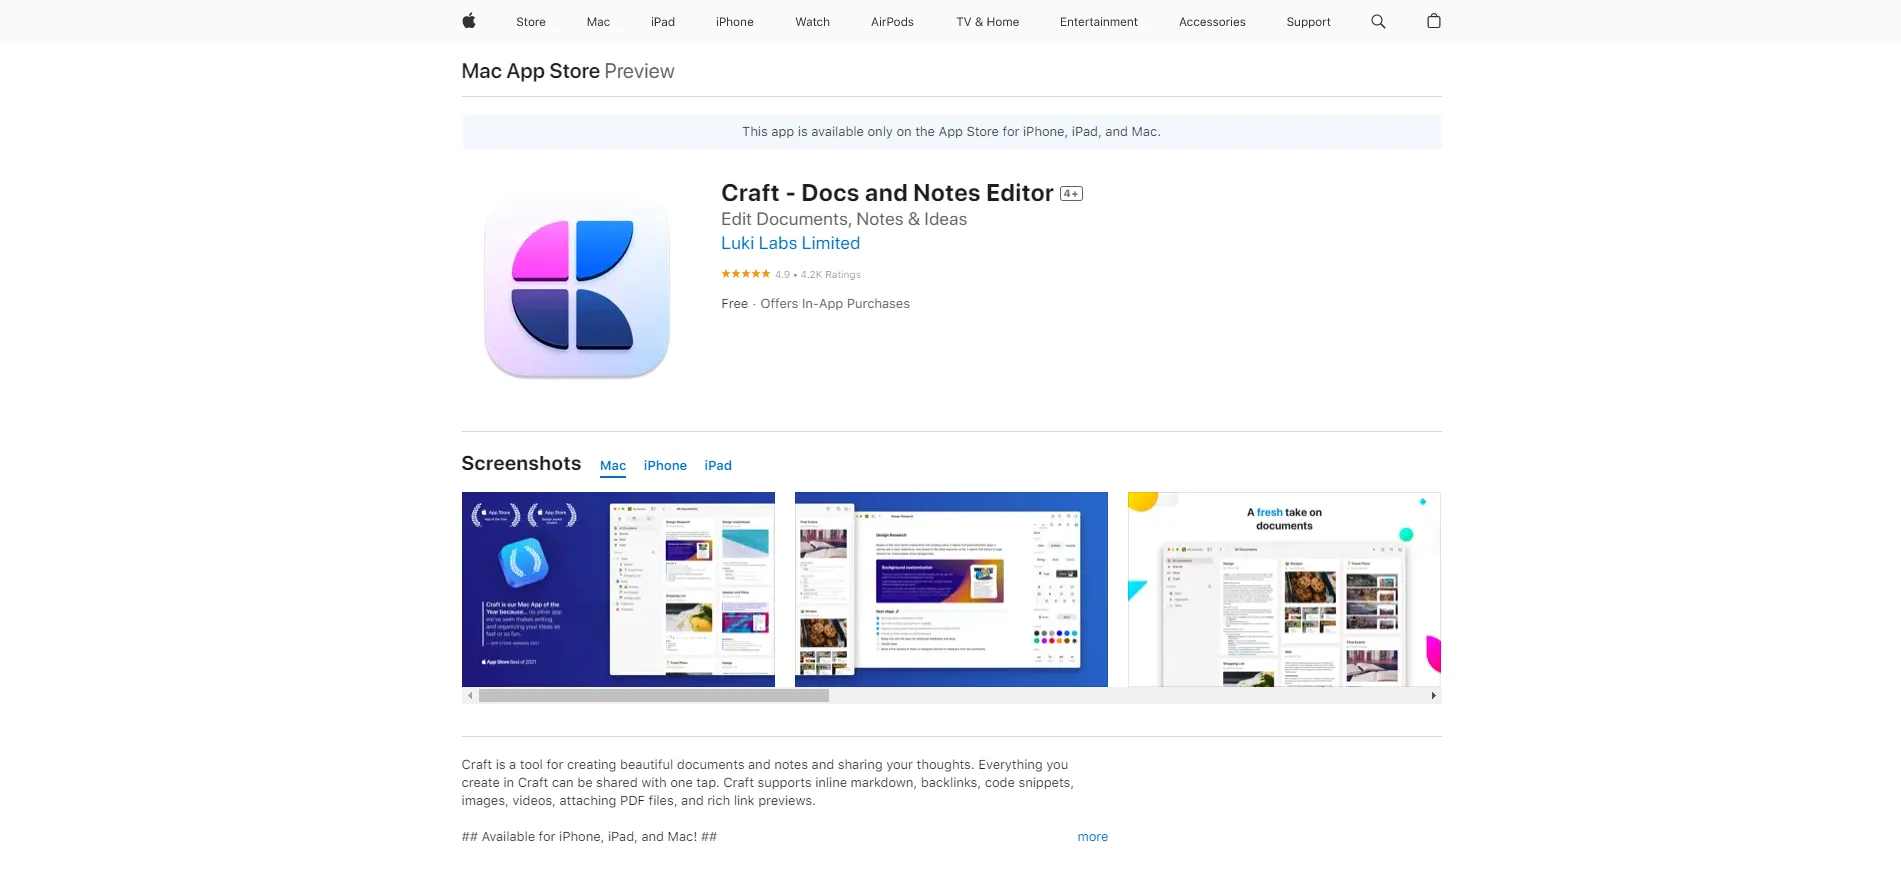
Task: Click 'Free · Offers In-App Purchases' text
Action: pos(815,304)
